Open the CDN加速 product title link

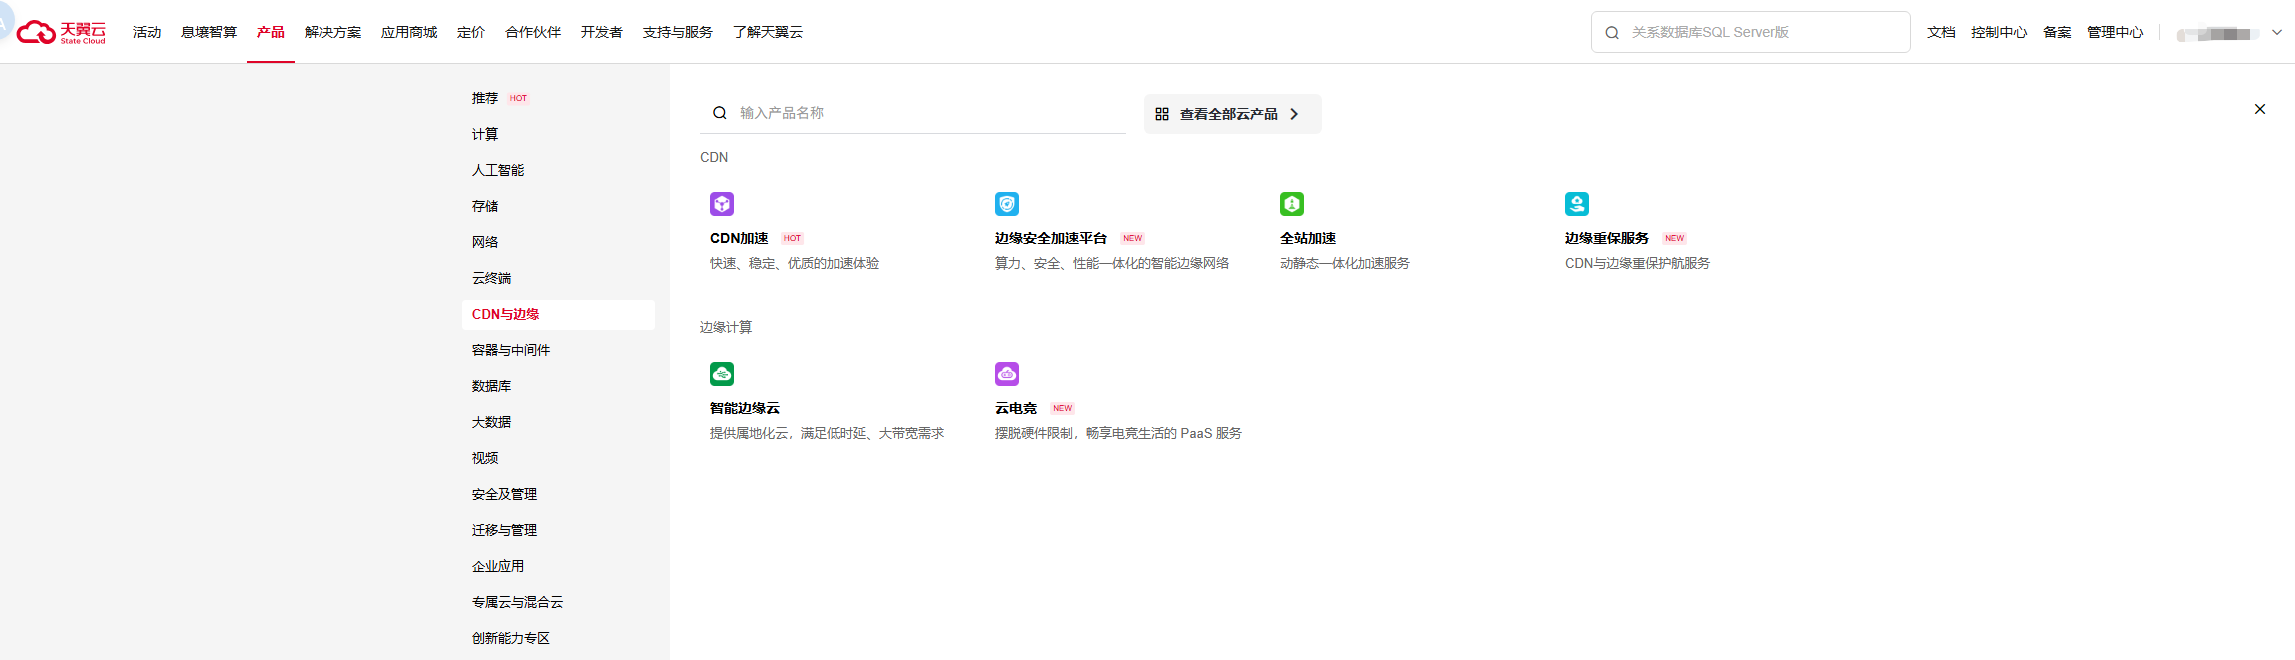click(x=739, y=238)
